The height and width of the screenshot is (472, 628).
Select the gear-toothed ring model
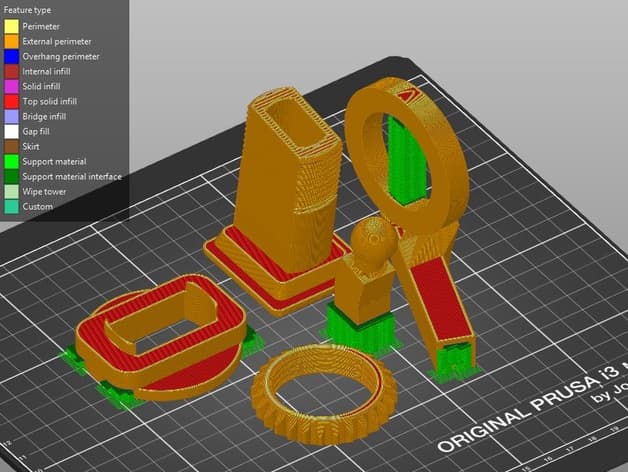(x=324, y=395)
